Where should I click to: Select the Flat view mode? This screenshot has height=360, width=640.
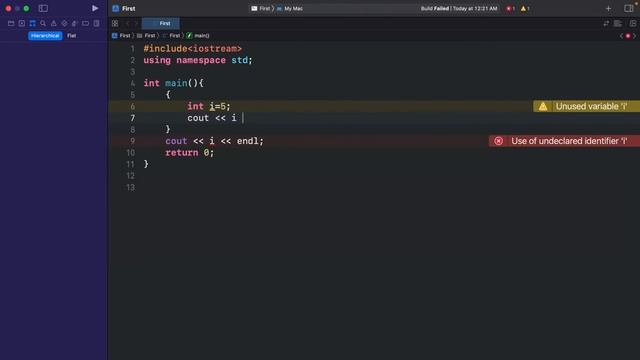[x=71, y=36]
